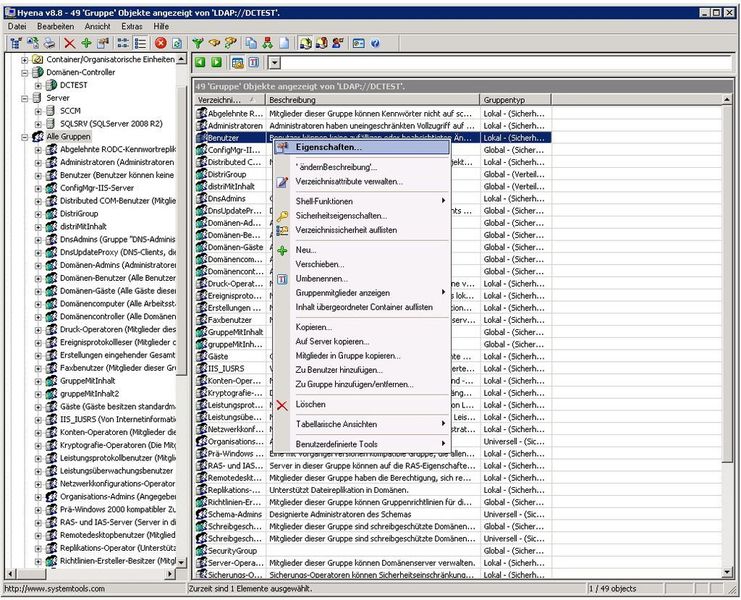
Task: Click the red X delete toolbar icon
Action: coord(69,43)
